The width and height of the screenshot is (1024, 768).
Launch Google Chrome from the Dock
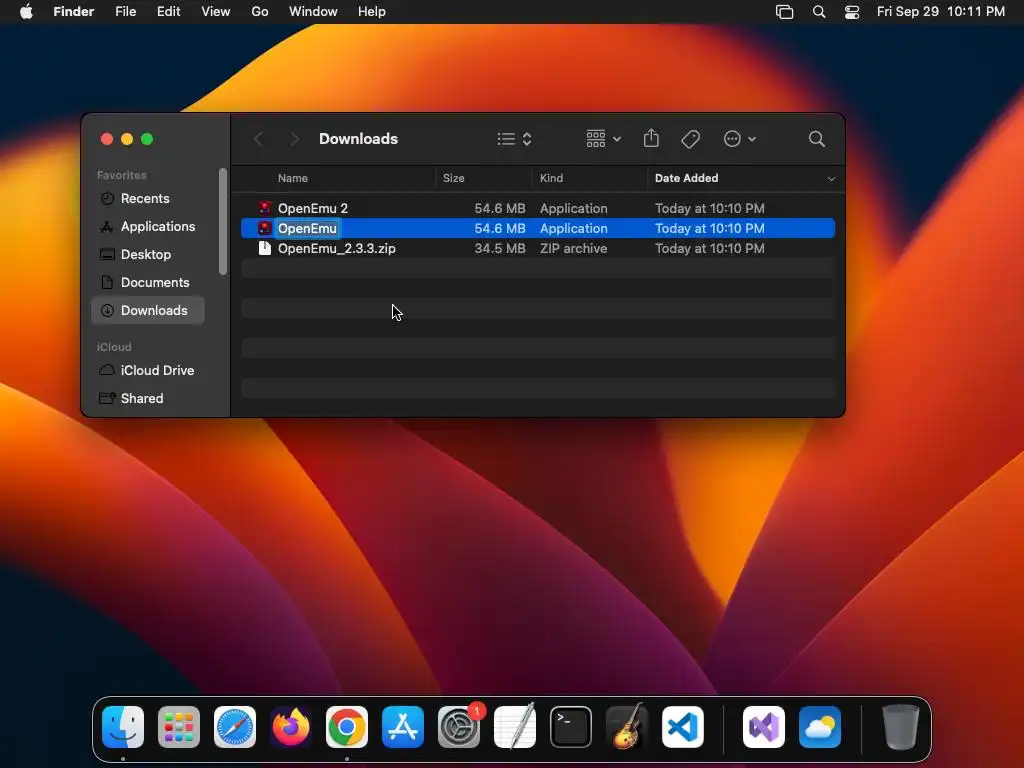click(x=347, y=727)
